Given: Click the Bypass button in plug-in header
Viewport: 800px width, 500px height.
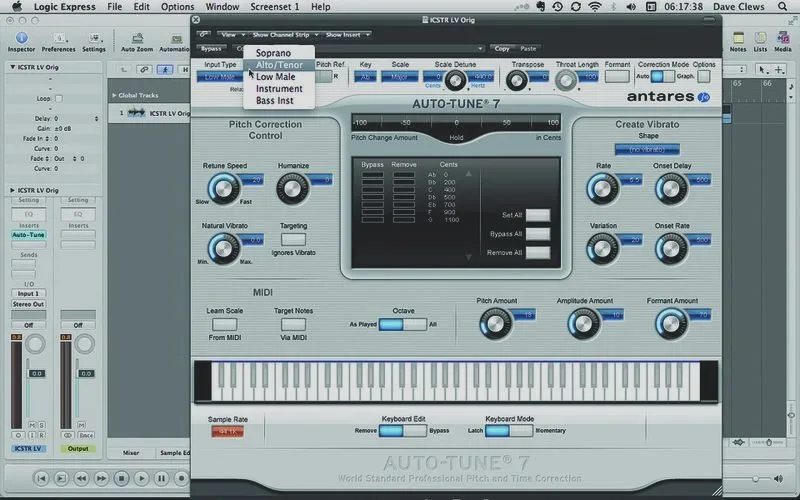Looking at the screenshot, I should point(211,48).
